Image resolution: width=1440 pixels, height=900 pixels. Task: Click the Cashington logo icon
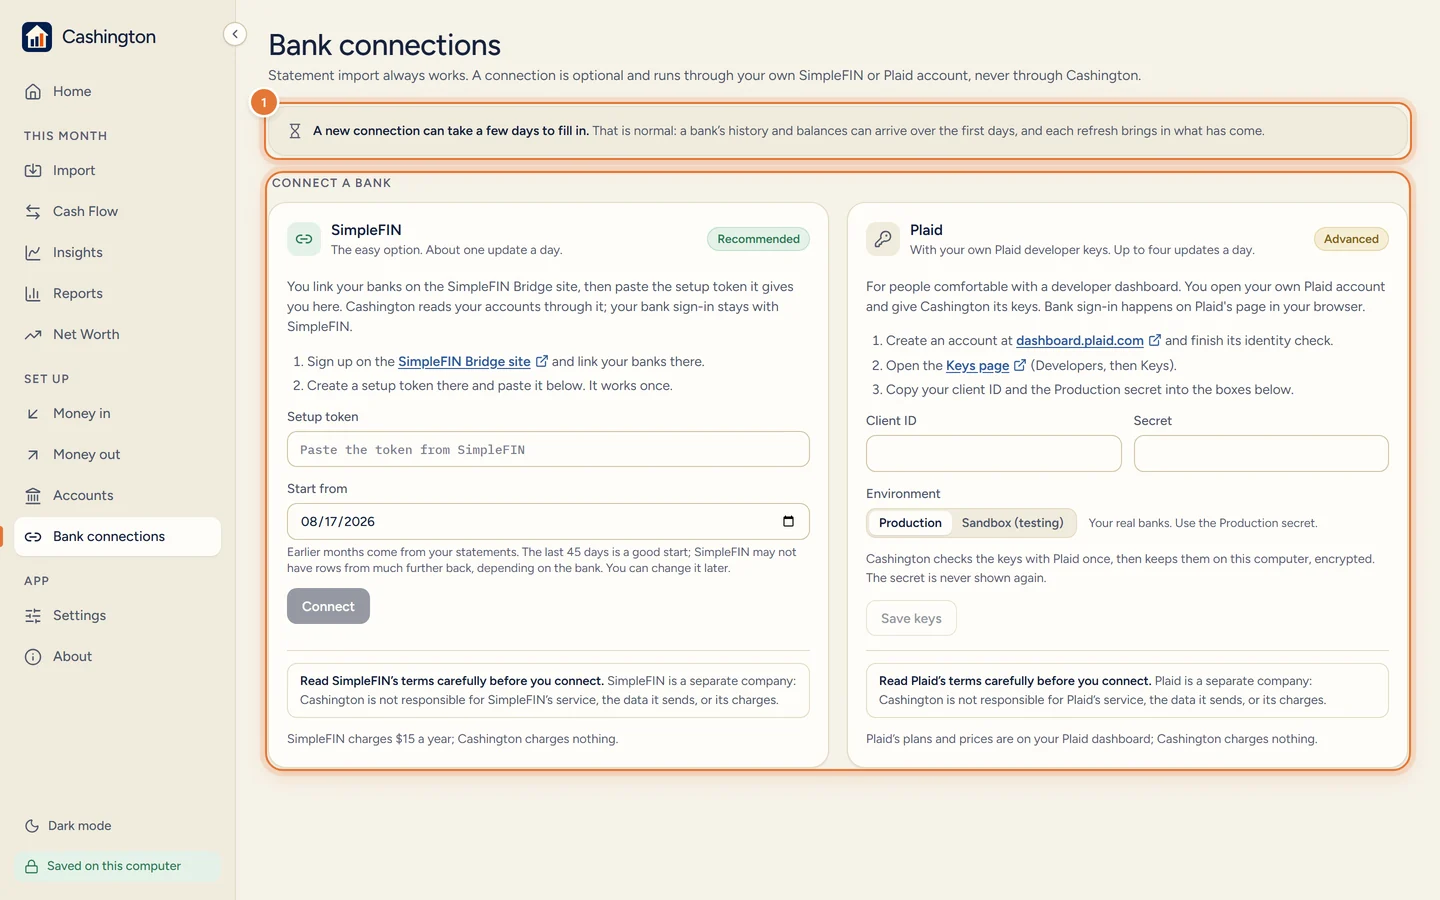point(37,37)
